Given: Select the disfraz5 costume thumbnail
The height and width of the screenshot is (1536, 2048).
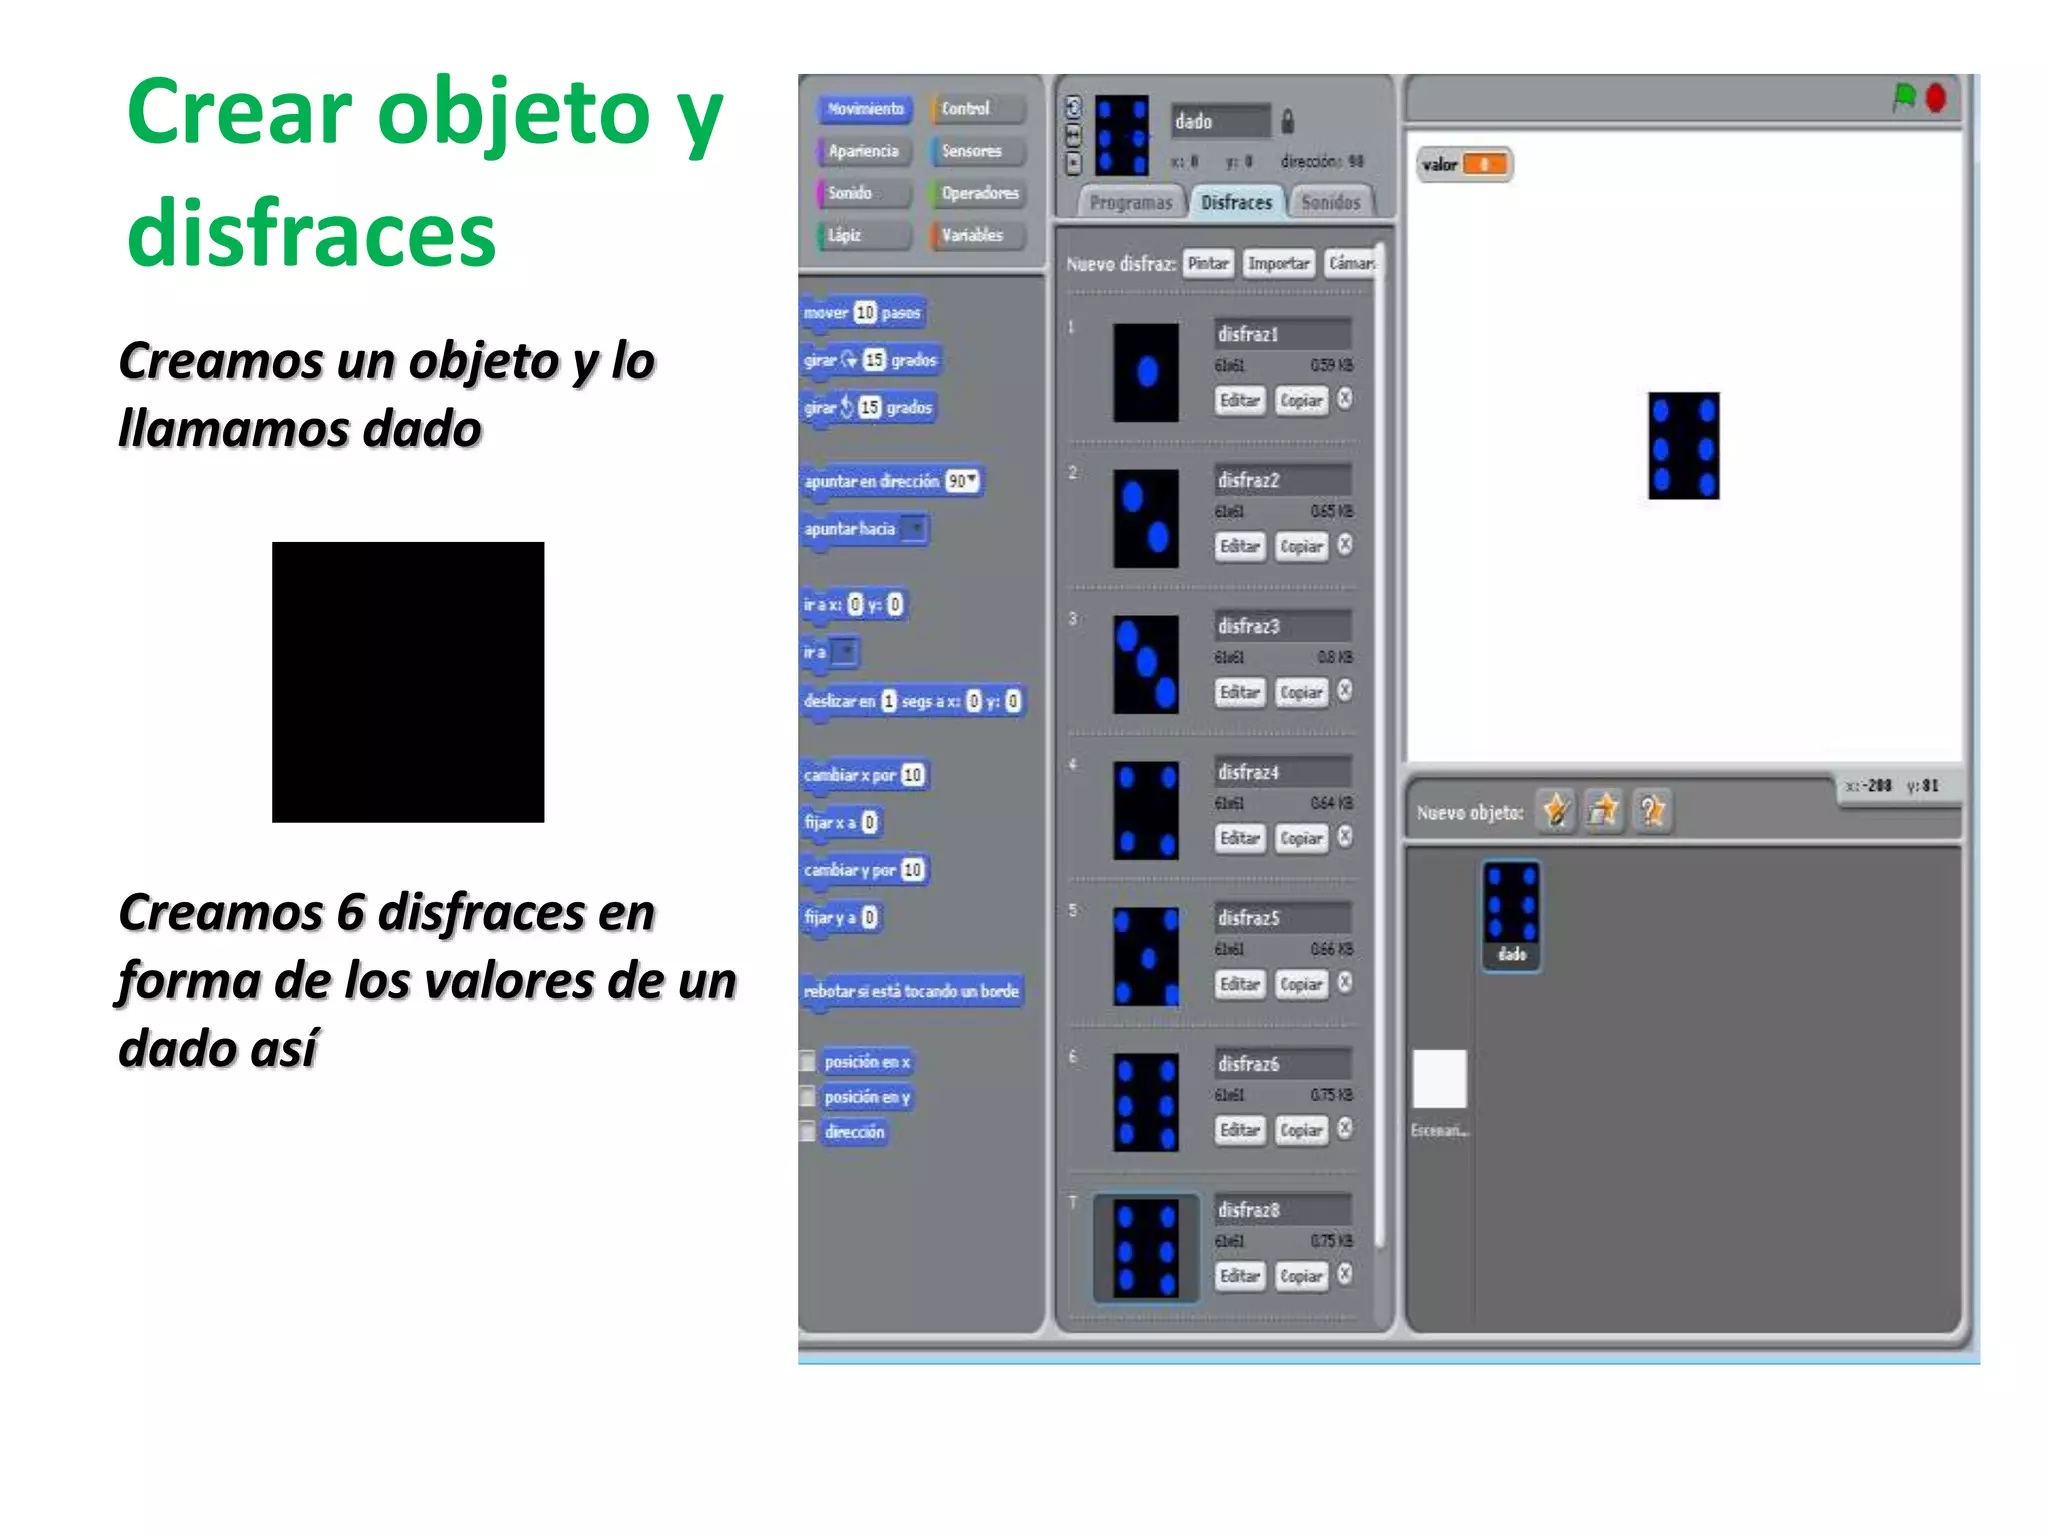Looking at the screenshot, I should point(1146,956).
